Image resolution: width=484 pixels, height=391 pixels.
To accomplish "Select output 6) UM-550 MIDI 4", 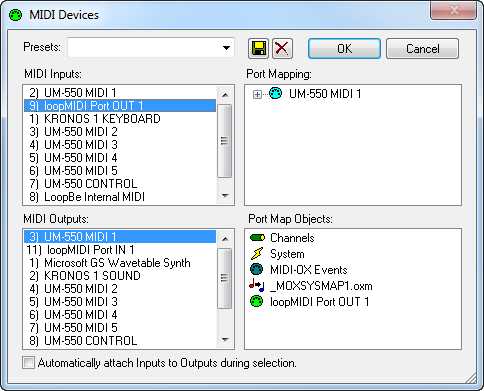I will (120, 315).
